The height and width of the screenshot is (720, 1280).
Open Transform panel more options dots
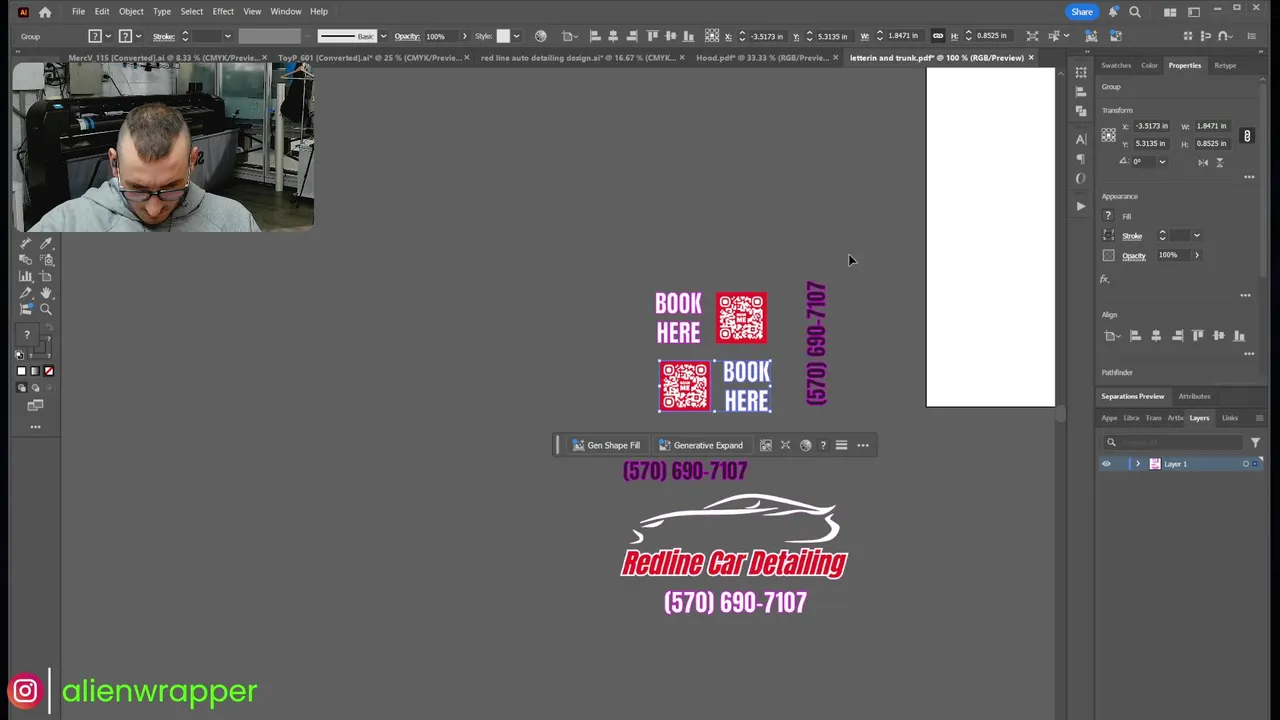(1249, 177)
